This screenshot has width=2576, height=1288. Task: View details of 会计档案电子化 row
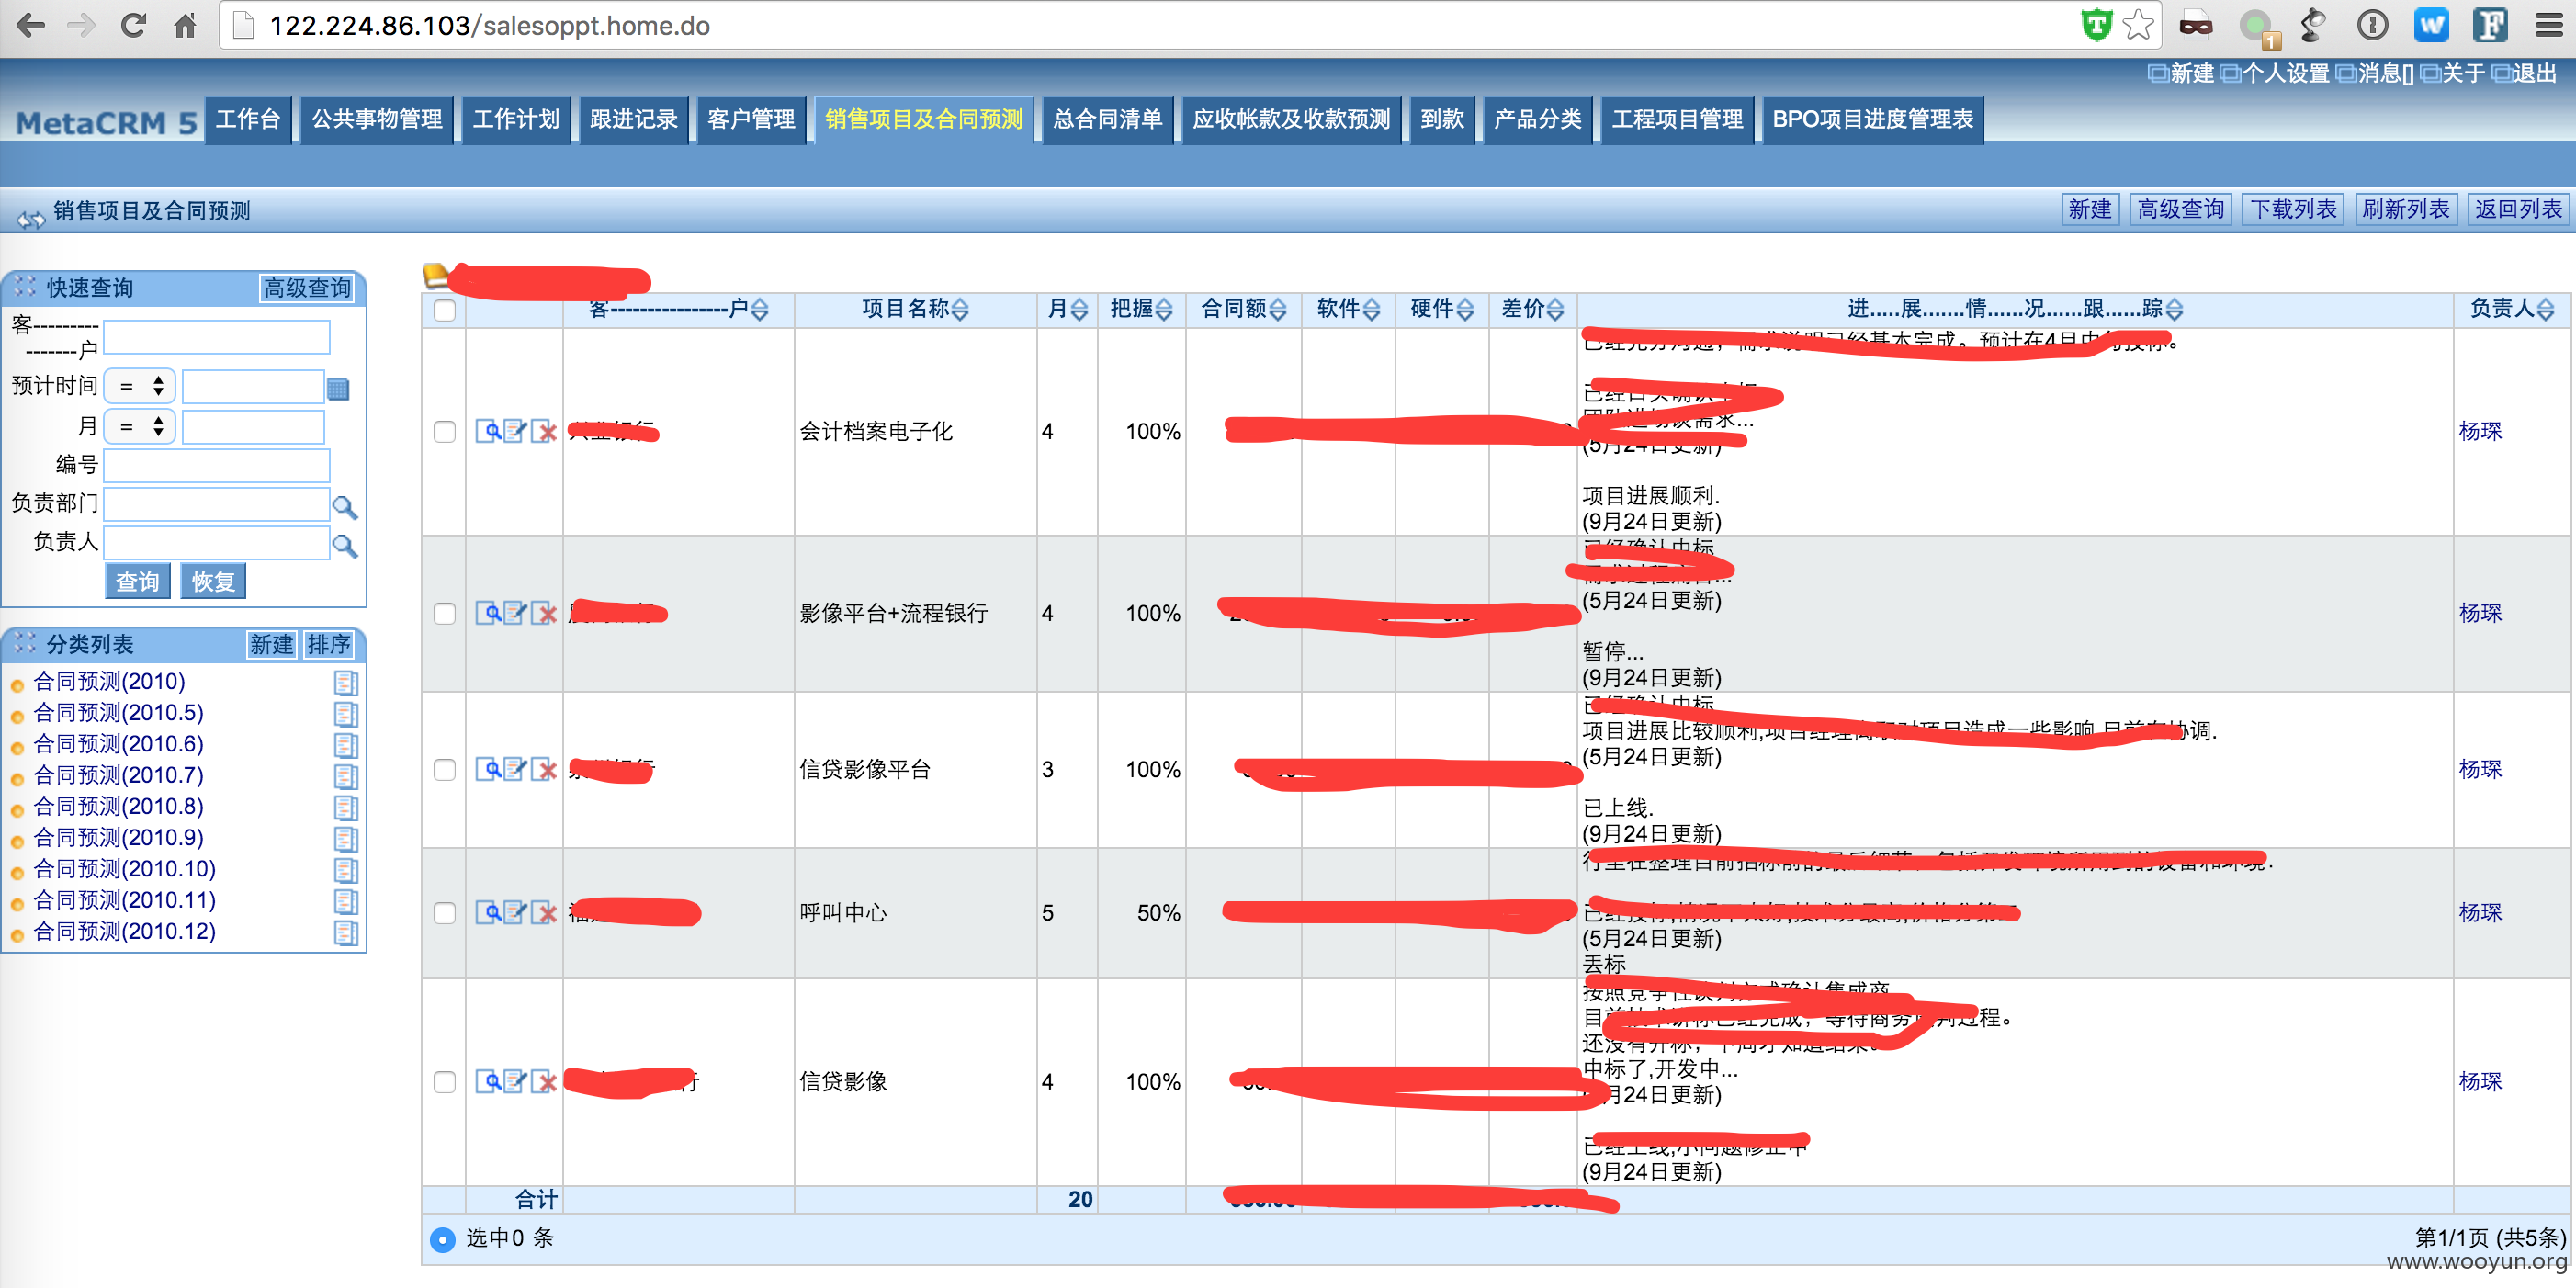[488, 432]
